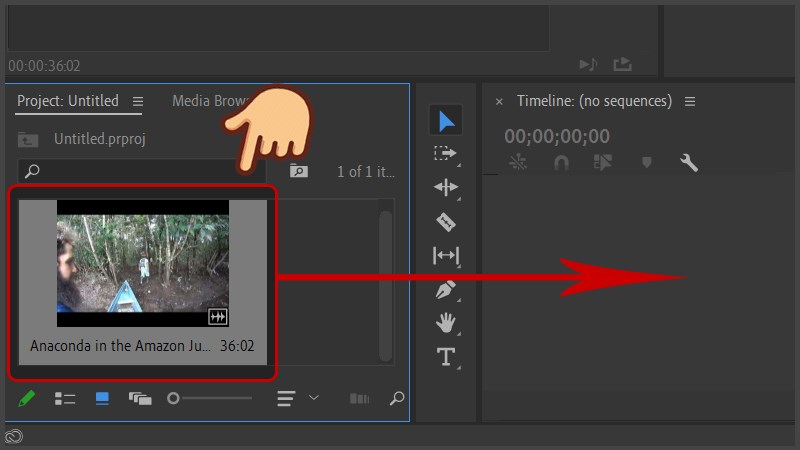Image resolution: width=800 pixels, height=450 pixels.
Task: Add Marker in the Timeline
Action: point(646,163)
